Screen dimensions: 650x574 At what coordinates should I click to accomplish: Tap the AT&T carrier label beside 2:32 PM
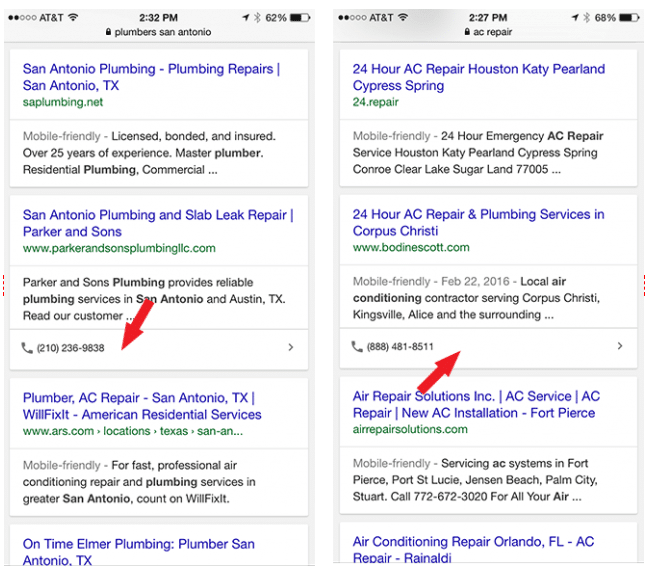tap(51, 18)
